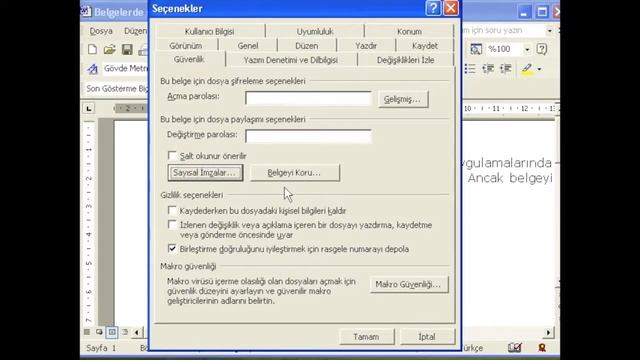640x360 pixels.
Task: Open the Konum tab
Action: tap(409, 31)
